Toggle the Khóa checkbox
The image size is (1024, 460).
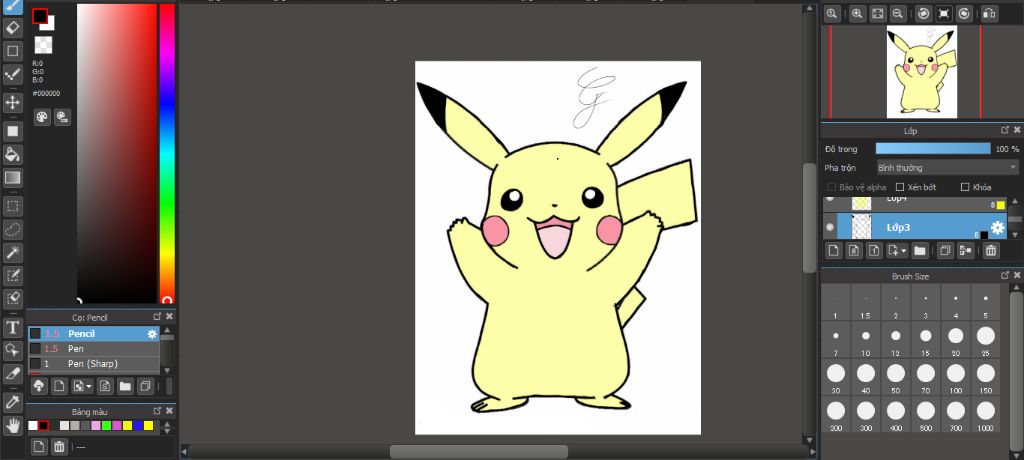[965, 188]
